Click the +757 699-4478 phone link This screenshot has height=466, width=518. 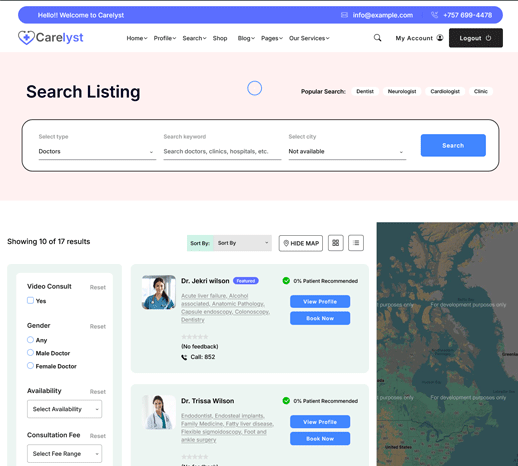click(x=467, y=15)
